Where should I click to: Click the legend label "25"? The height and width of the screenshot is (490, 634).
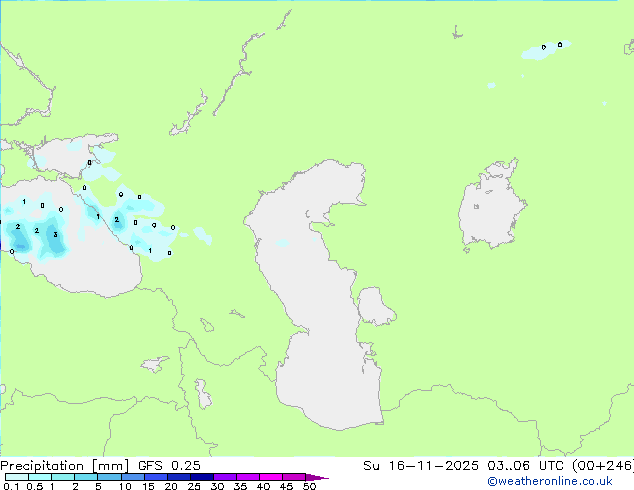pyautogui.click(x=194, y=486)
